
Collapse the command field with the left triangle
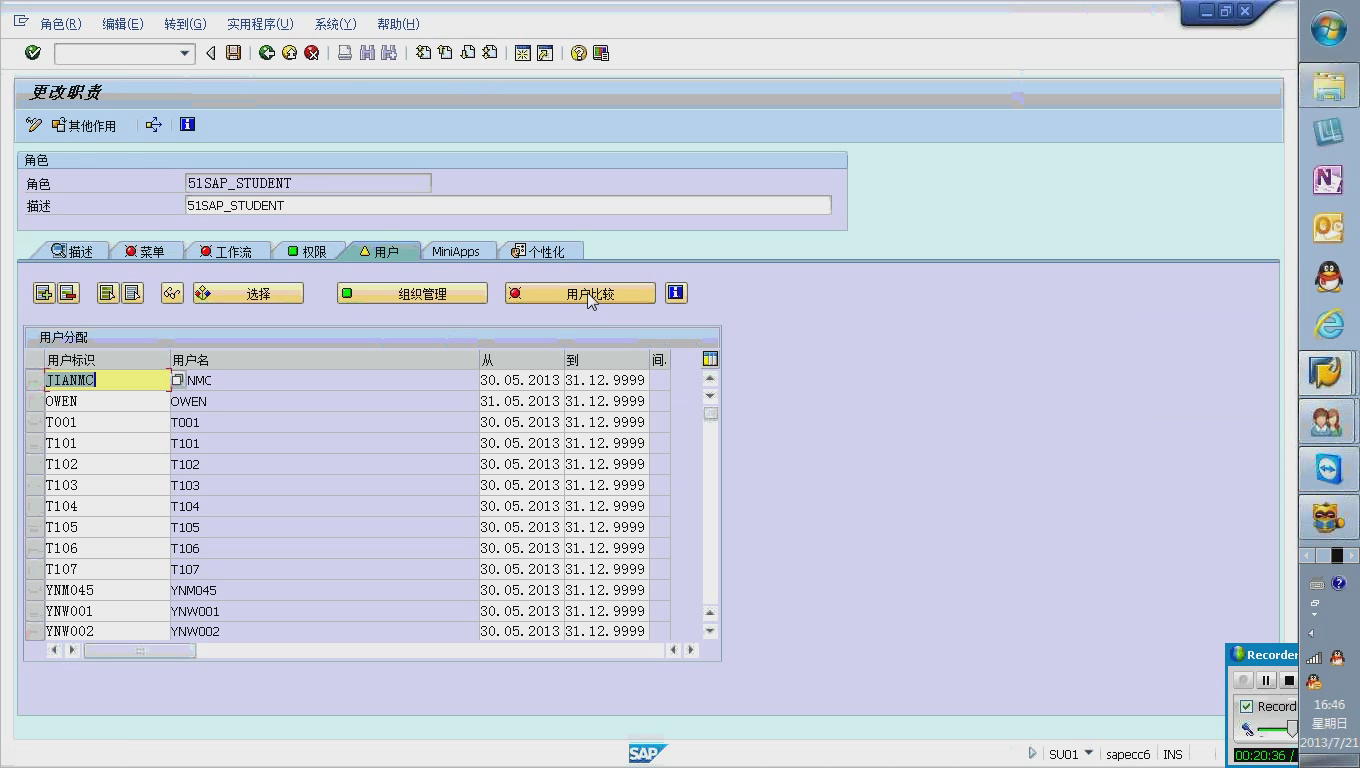coord(210,53)
